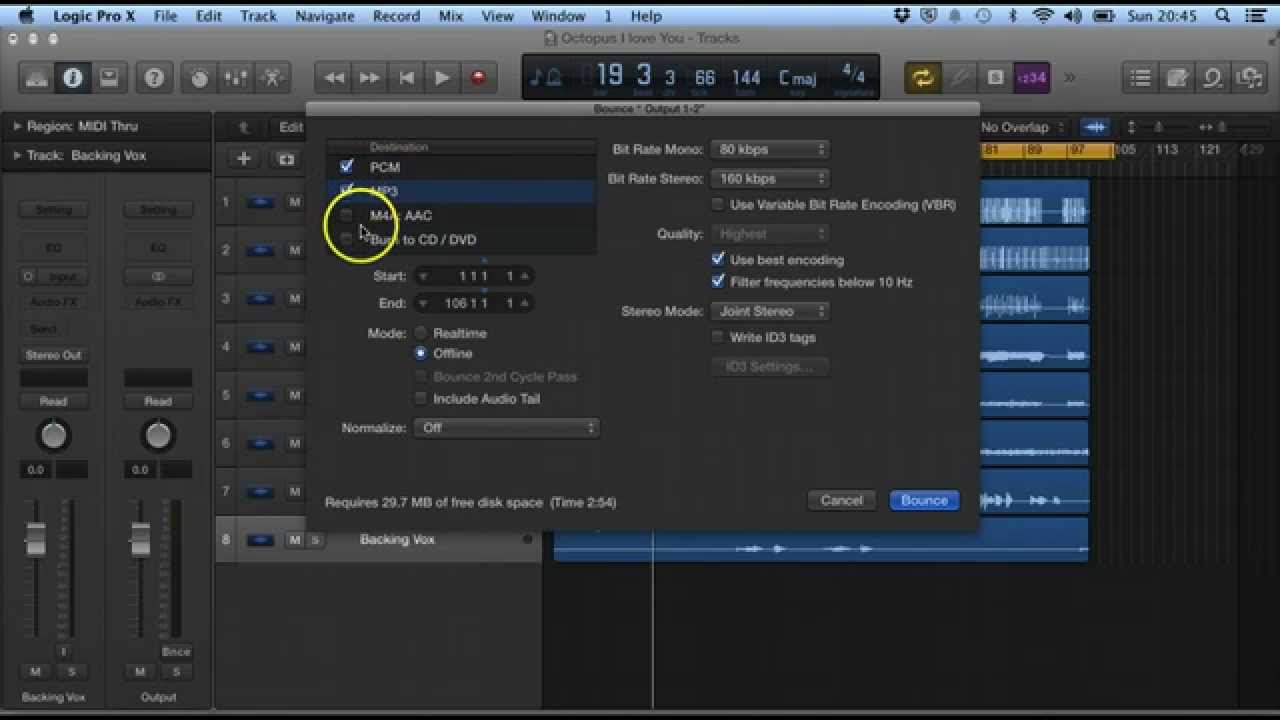Open the File menu

pyautogui.click(x=165, y=16)
